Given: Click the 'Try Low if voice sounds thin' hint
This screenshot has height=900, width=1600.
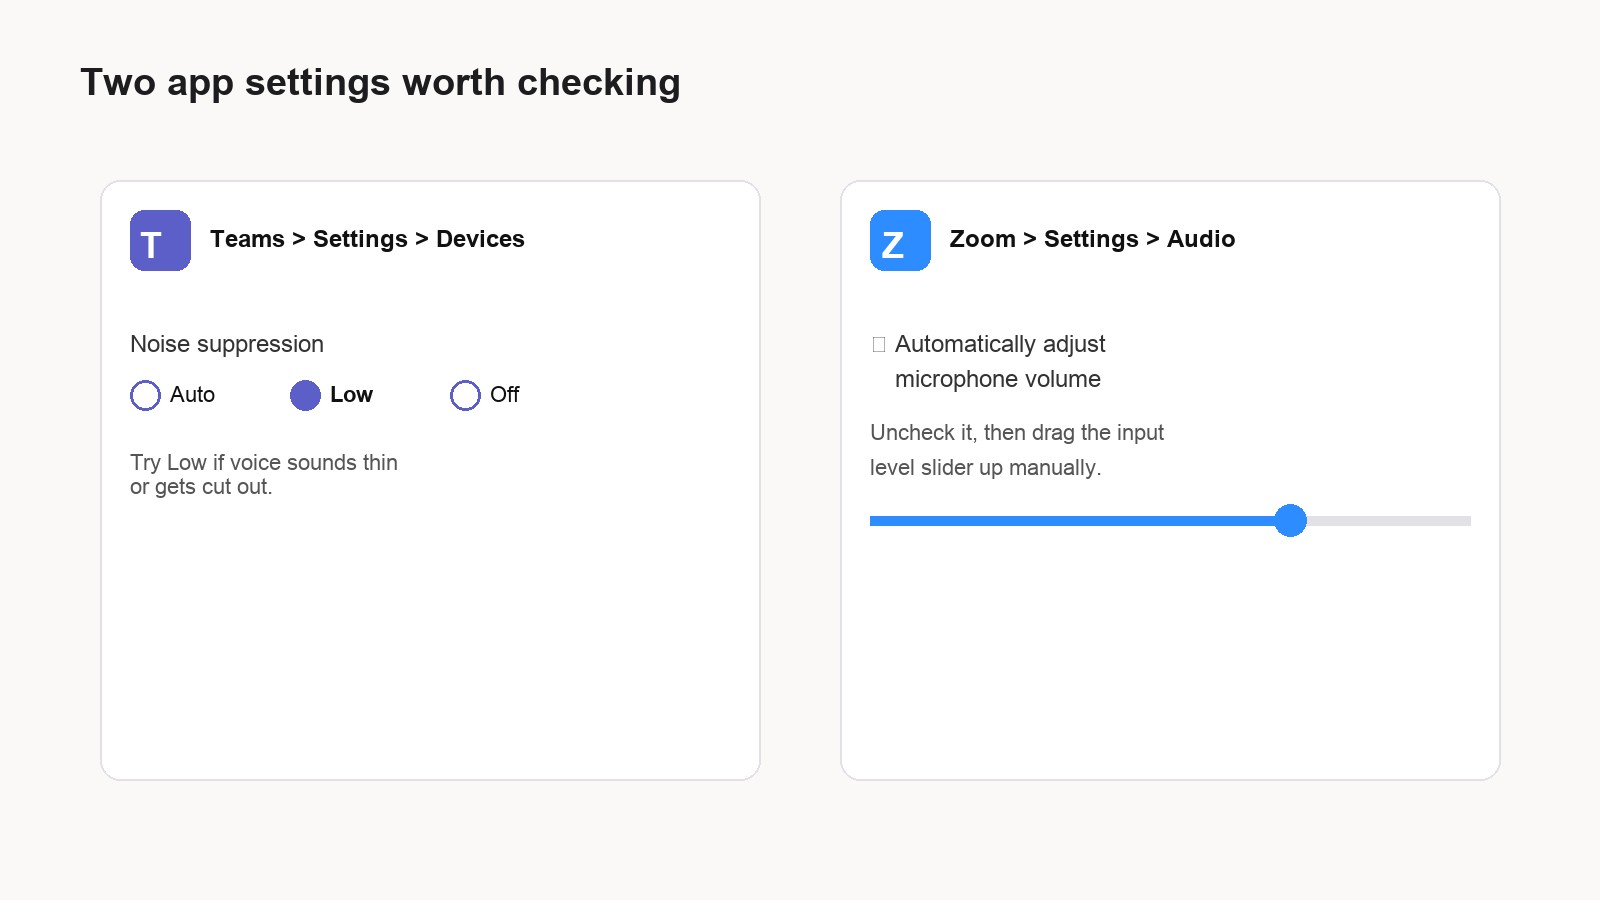Looking at the screenshot, I should [x=264, y=462].
